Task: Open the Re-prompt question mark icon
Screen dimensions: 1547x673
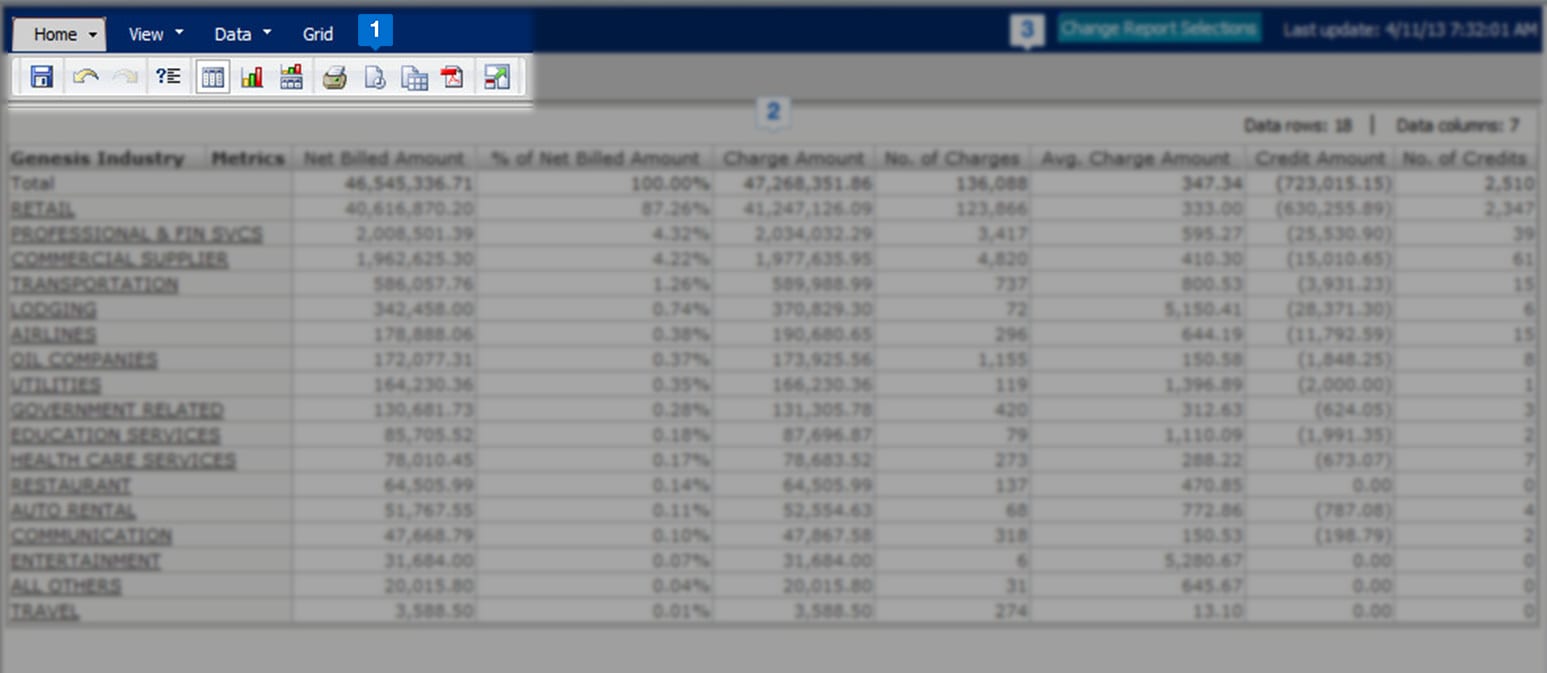Action: (168, 77)
